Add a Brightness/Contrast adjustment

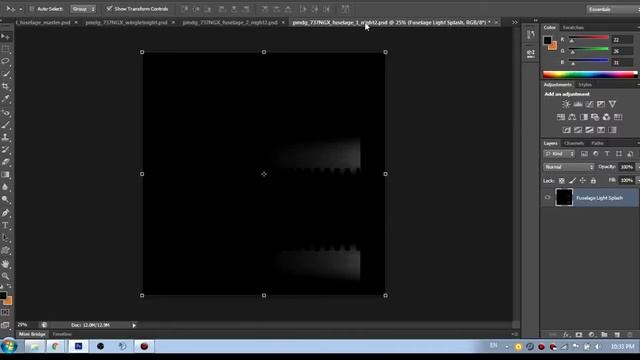[x=566, y=104]
